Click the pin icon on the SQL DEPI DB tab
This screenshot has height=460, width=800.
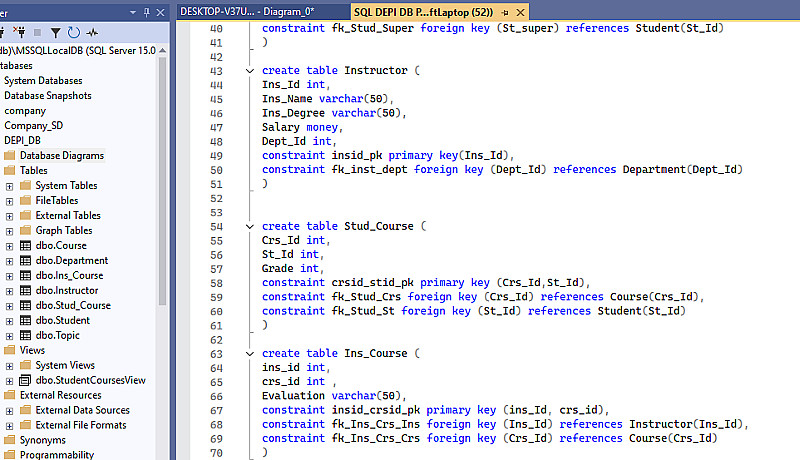click(x=505, y=12)
